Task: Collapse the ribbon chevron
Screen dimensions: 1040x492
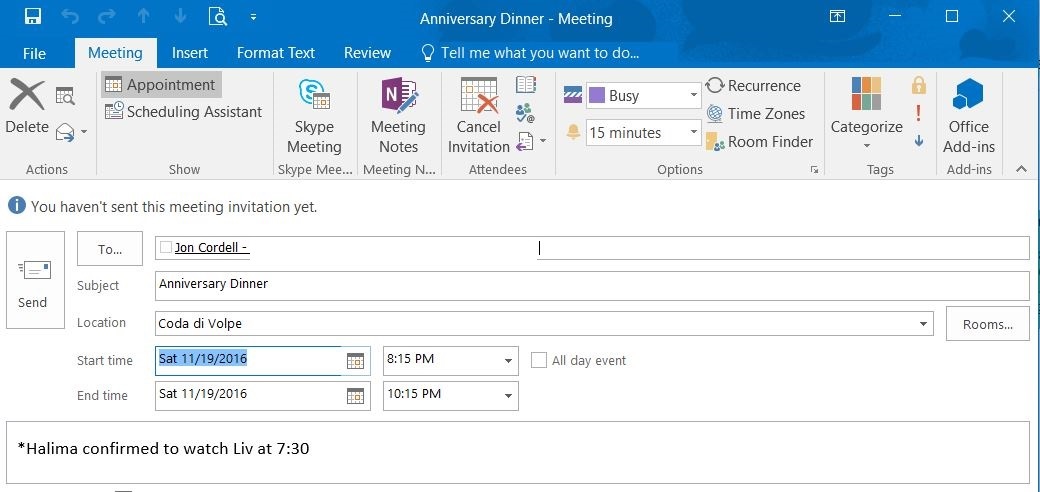Action: coord(1021,170)
